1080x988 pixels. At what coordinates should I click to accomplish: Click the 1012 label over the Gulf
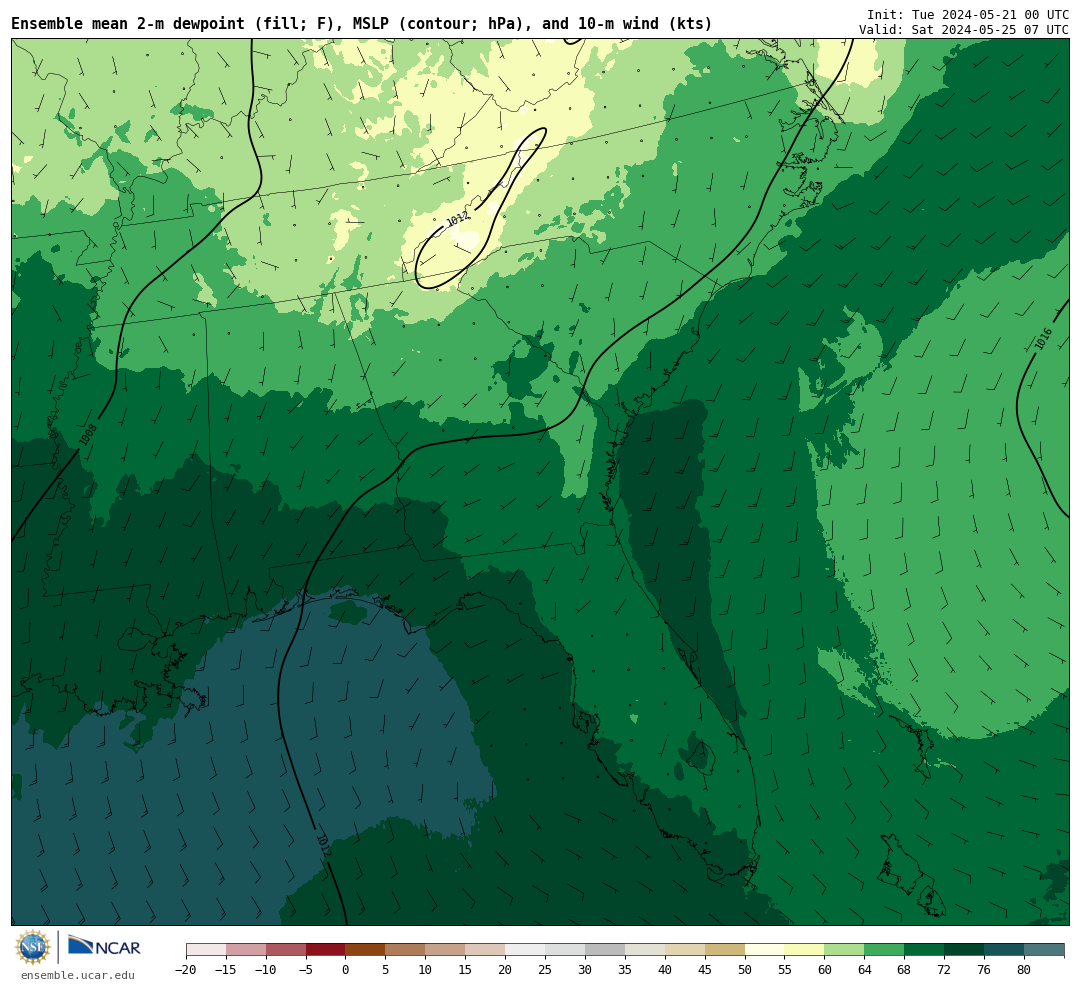tap(324, 846)
